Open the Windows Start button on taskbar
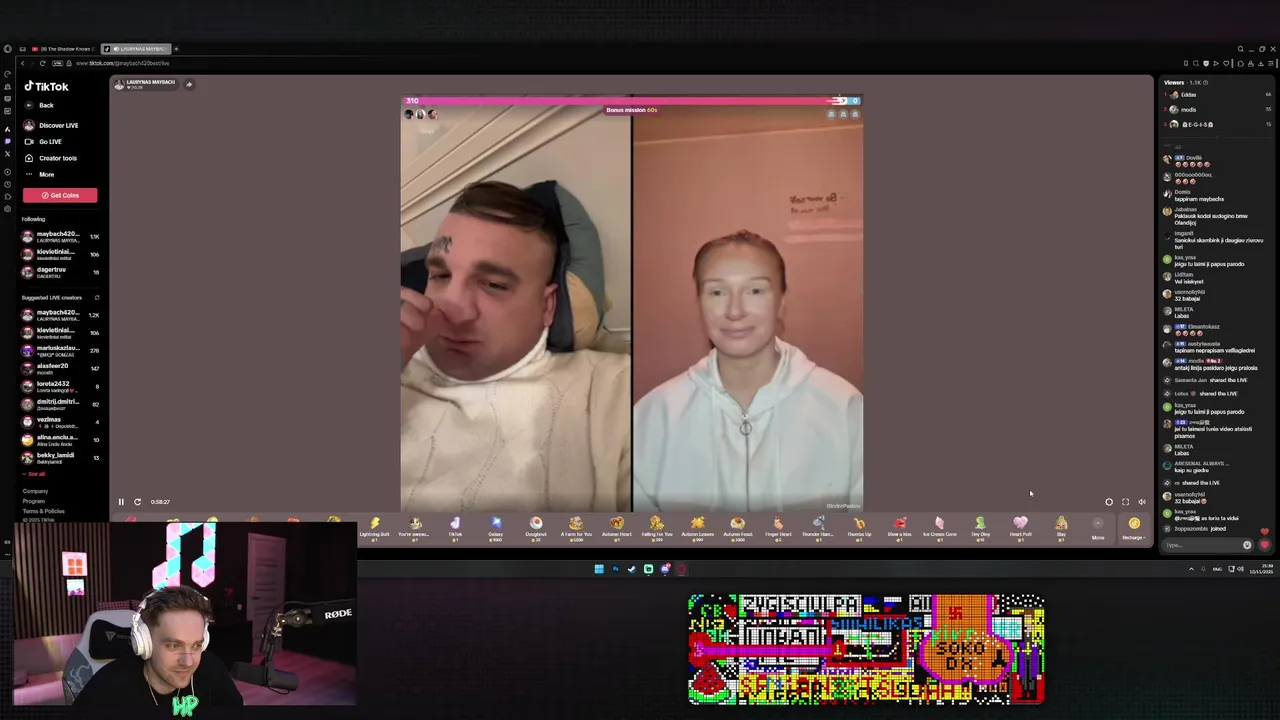Viewport: 1280px width, 720px height. (x=599, y=569)
